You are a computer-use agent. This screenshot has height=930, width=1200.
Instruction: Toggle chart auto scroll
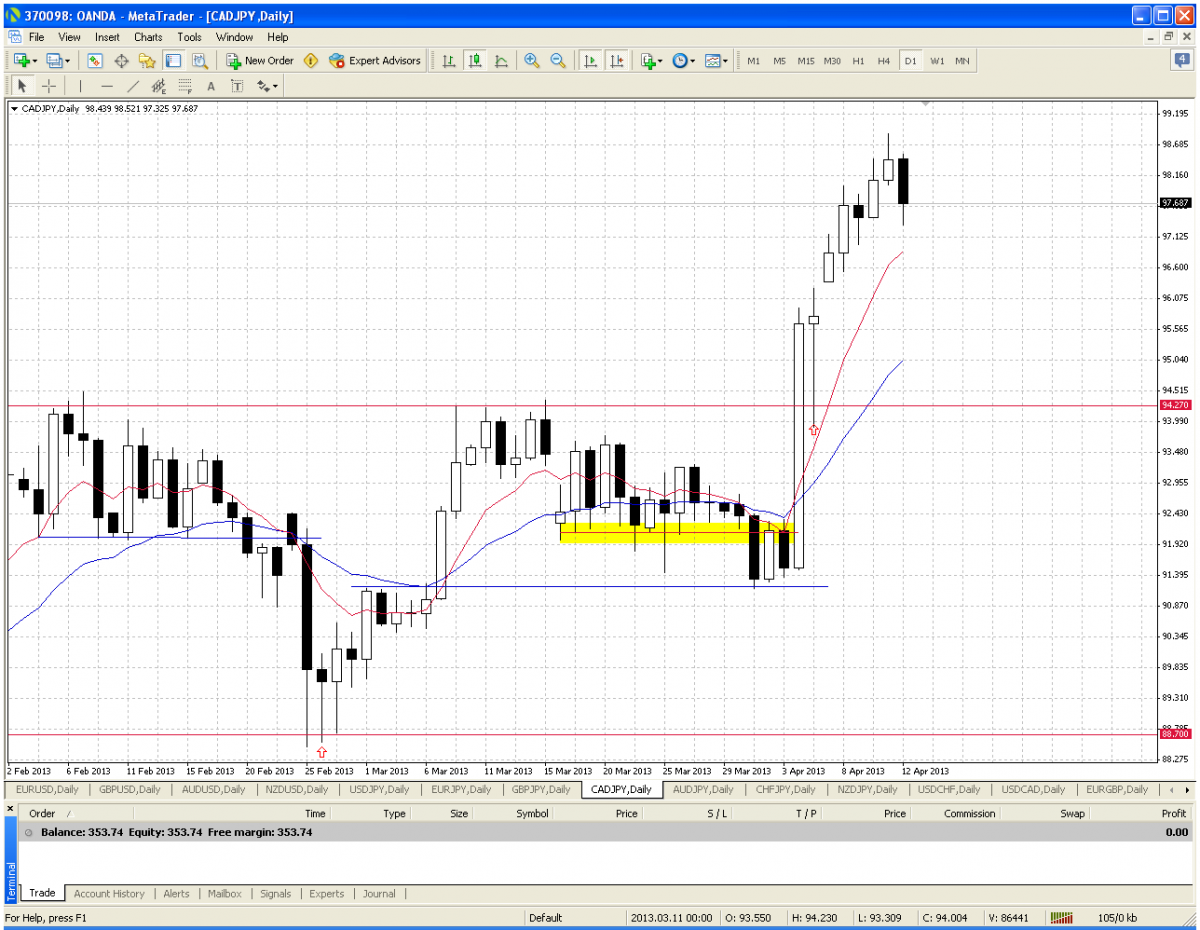(x=590, y=61)
